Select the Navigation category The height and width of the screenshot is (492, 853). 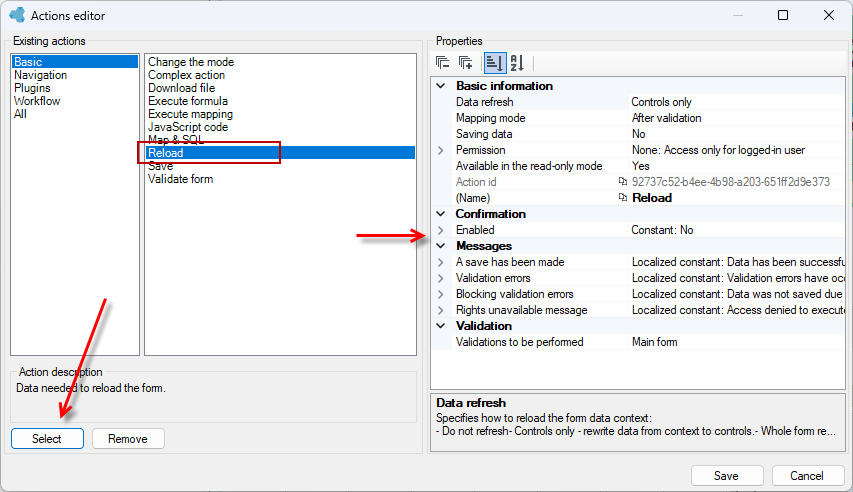click(x=40, y=75)
